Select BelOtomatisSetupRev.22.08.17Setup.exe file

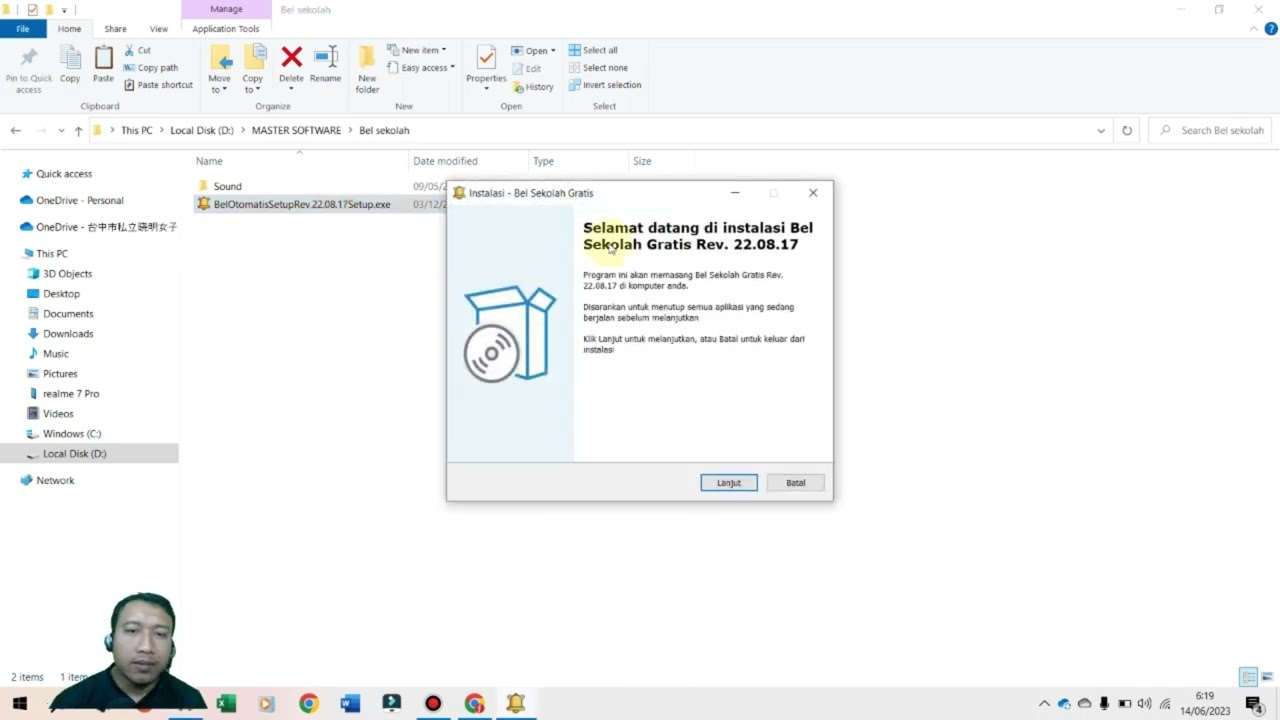tap(302, 204)
